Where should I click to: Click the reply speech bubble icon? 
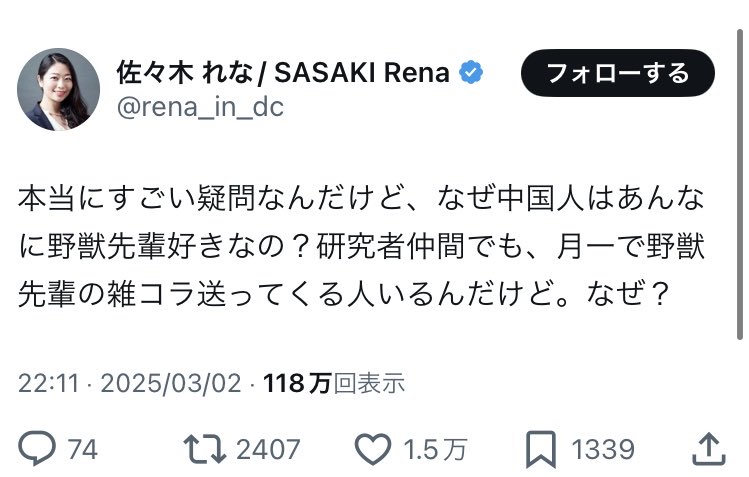pos(36,448)
